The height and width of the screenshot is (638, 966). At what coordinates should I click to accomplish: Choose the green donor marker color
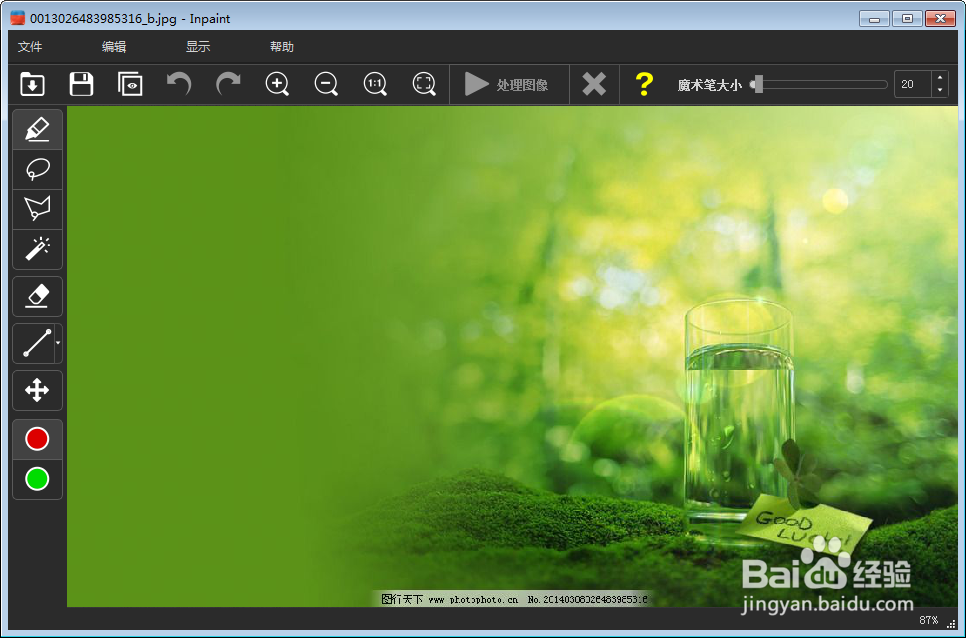pos(38,479)
